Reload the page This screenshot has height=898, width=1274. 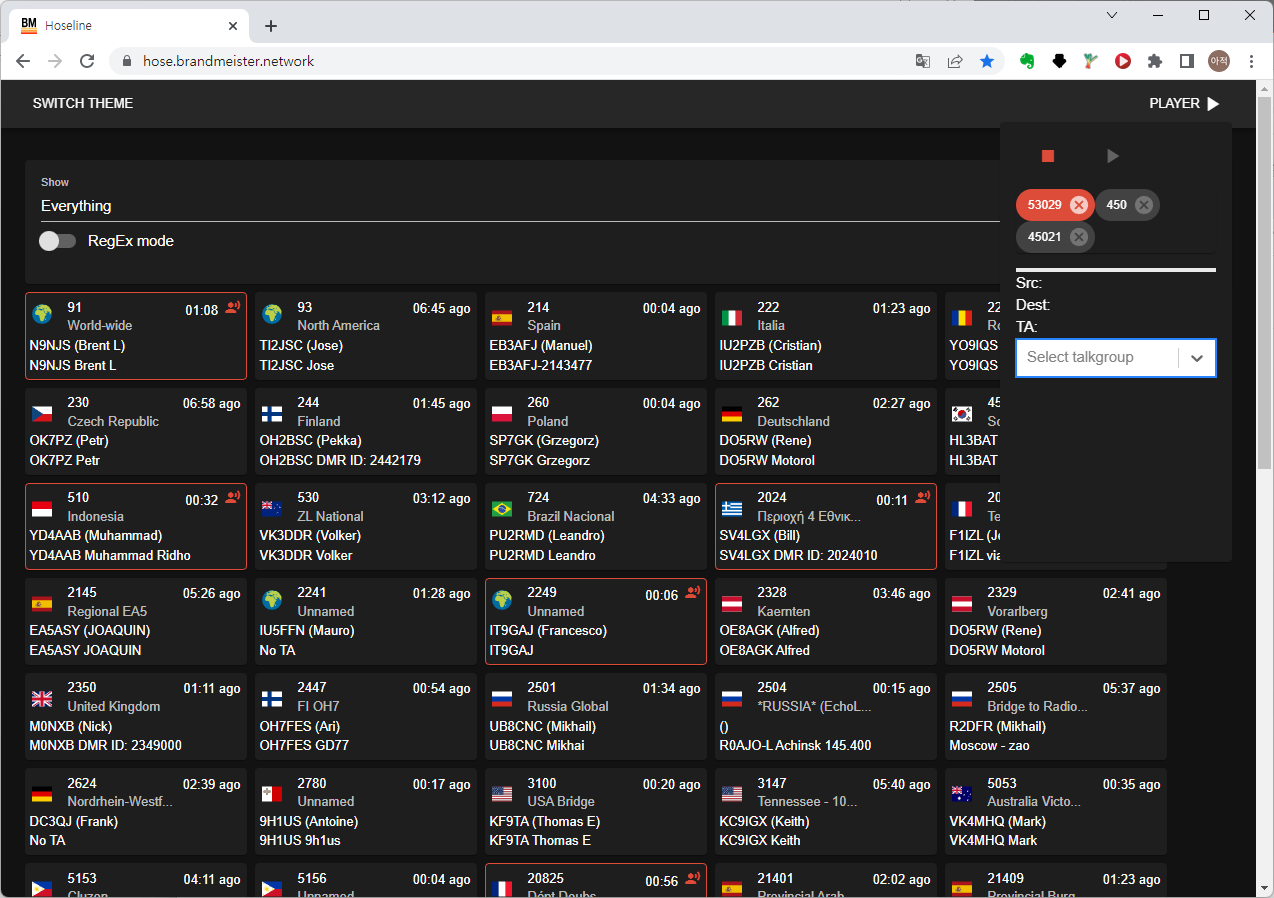click(x=87, y=61)
